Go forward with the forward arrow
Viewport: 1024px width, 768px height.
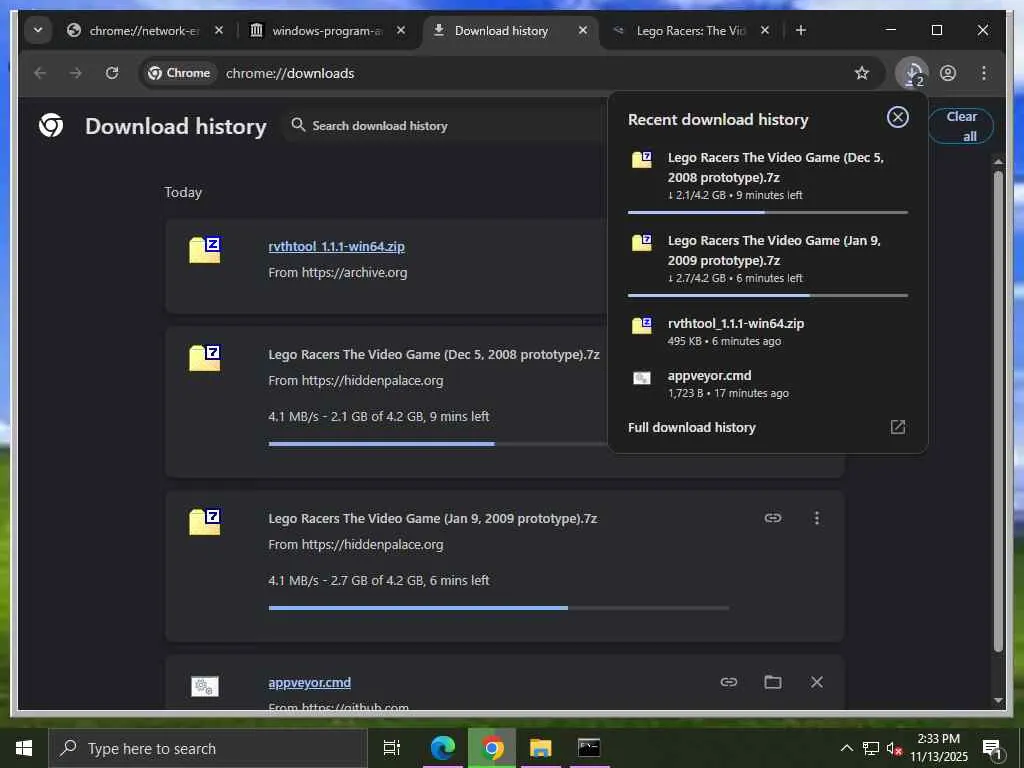[x=76, y=73]
